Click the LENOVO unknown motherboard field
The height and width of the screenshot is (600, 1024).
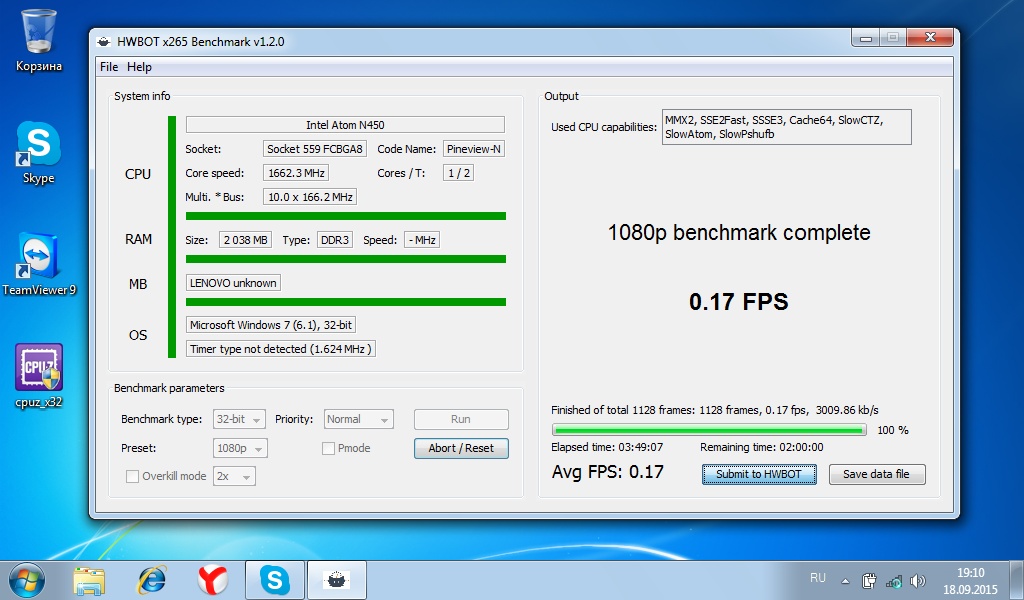[233, 283]
